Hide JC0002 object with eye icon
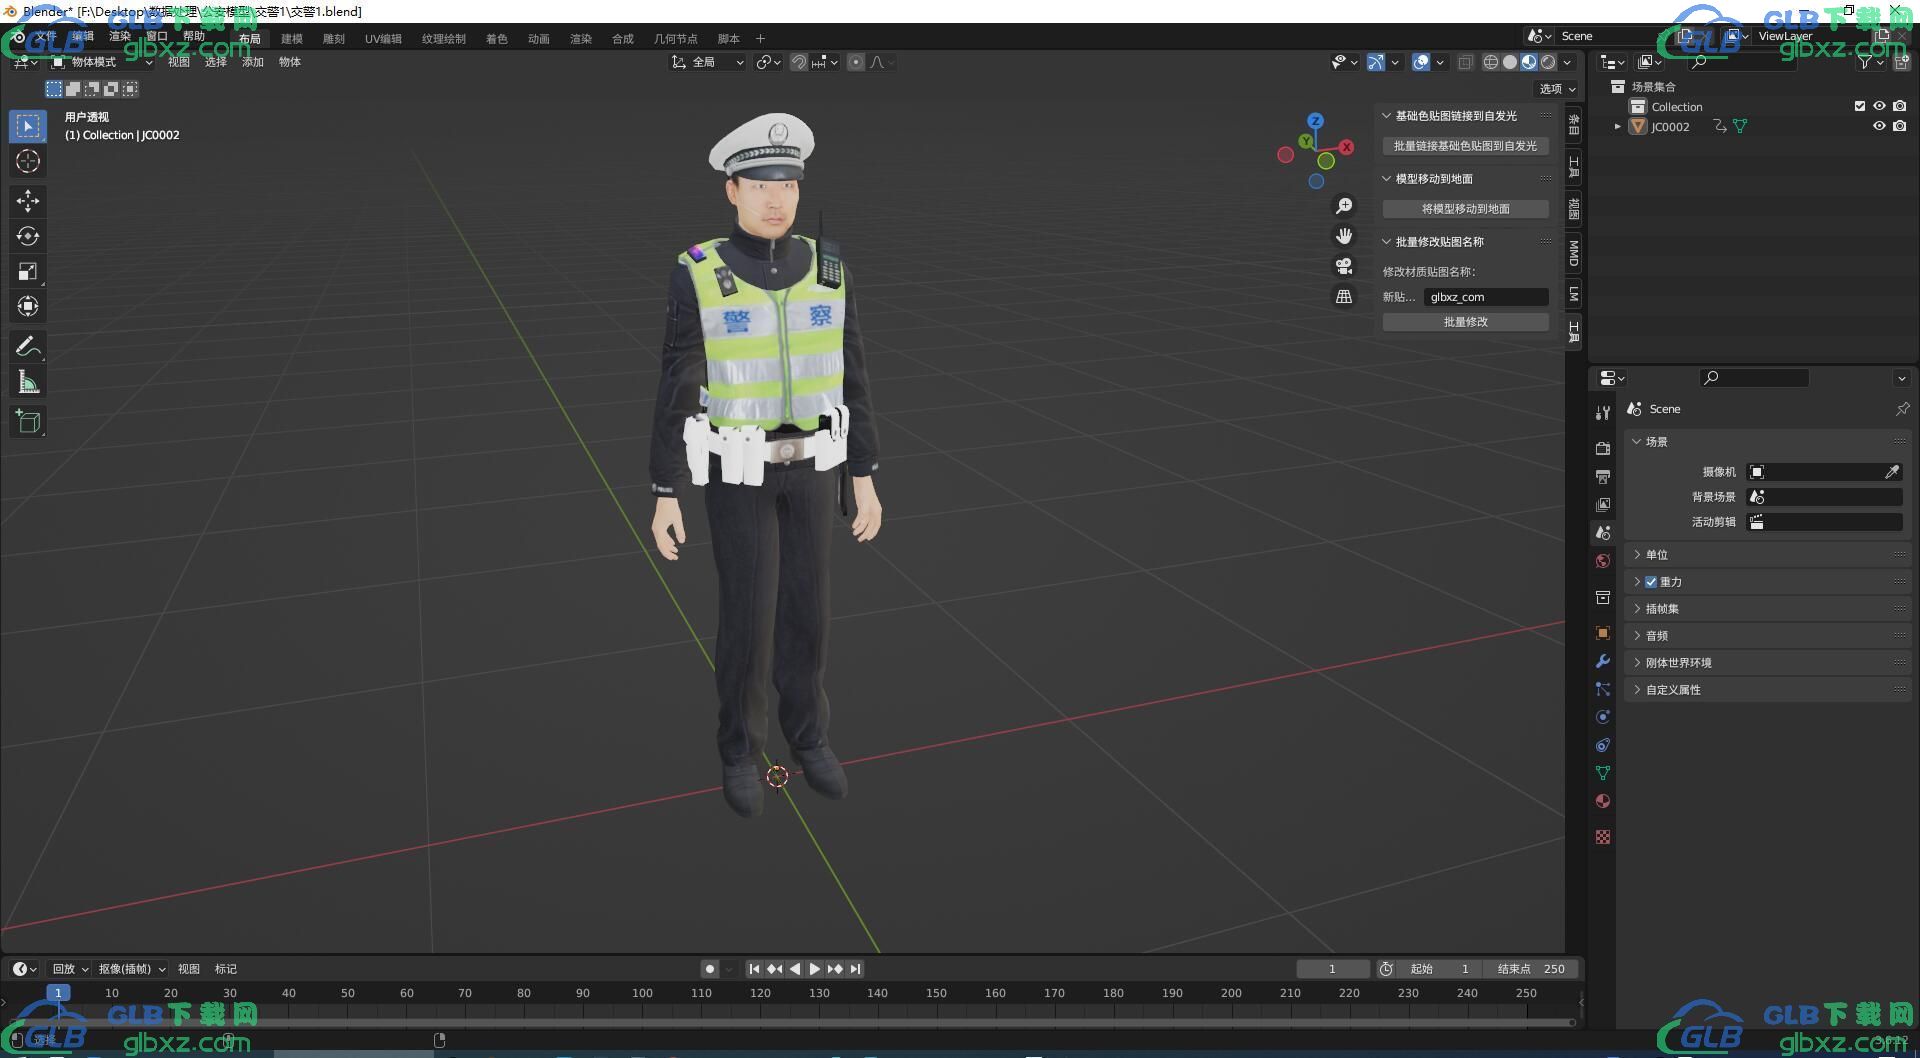 click(x=1879, y=127)
